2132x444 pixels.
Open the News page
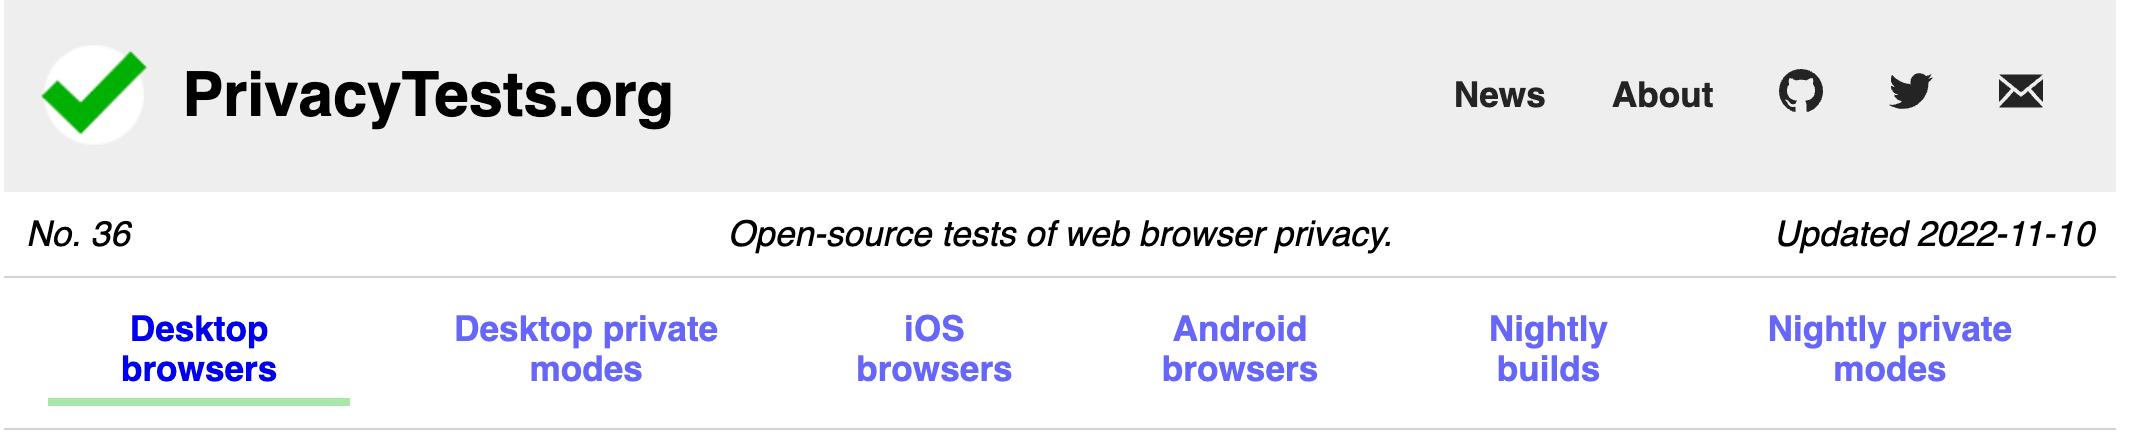(x=1499, y=95)
